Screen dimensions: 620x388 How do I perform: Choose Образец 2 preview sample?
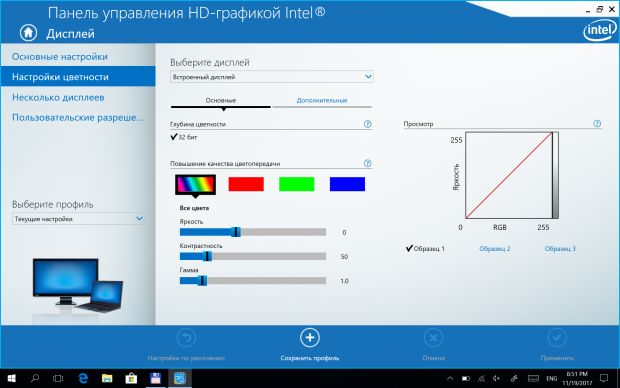(x=495, y=249)
